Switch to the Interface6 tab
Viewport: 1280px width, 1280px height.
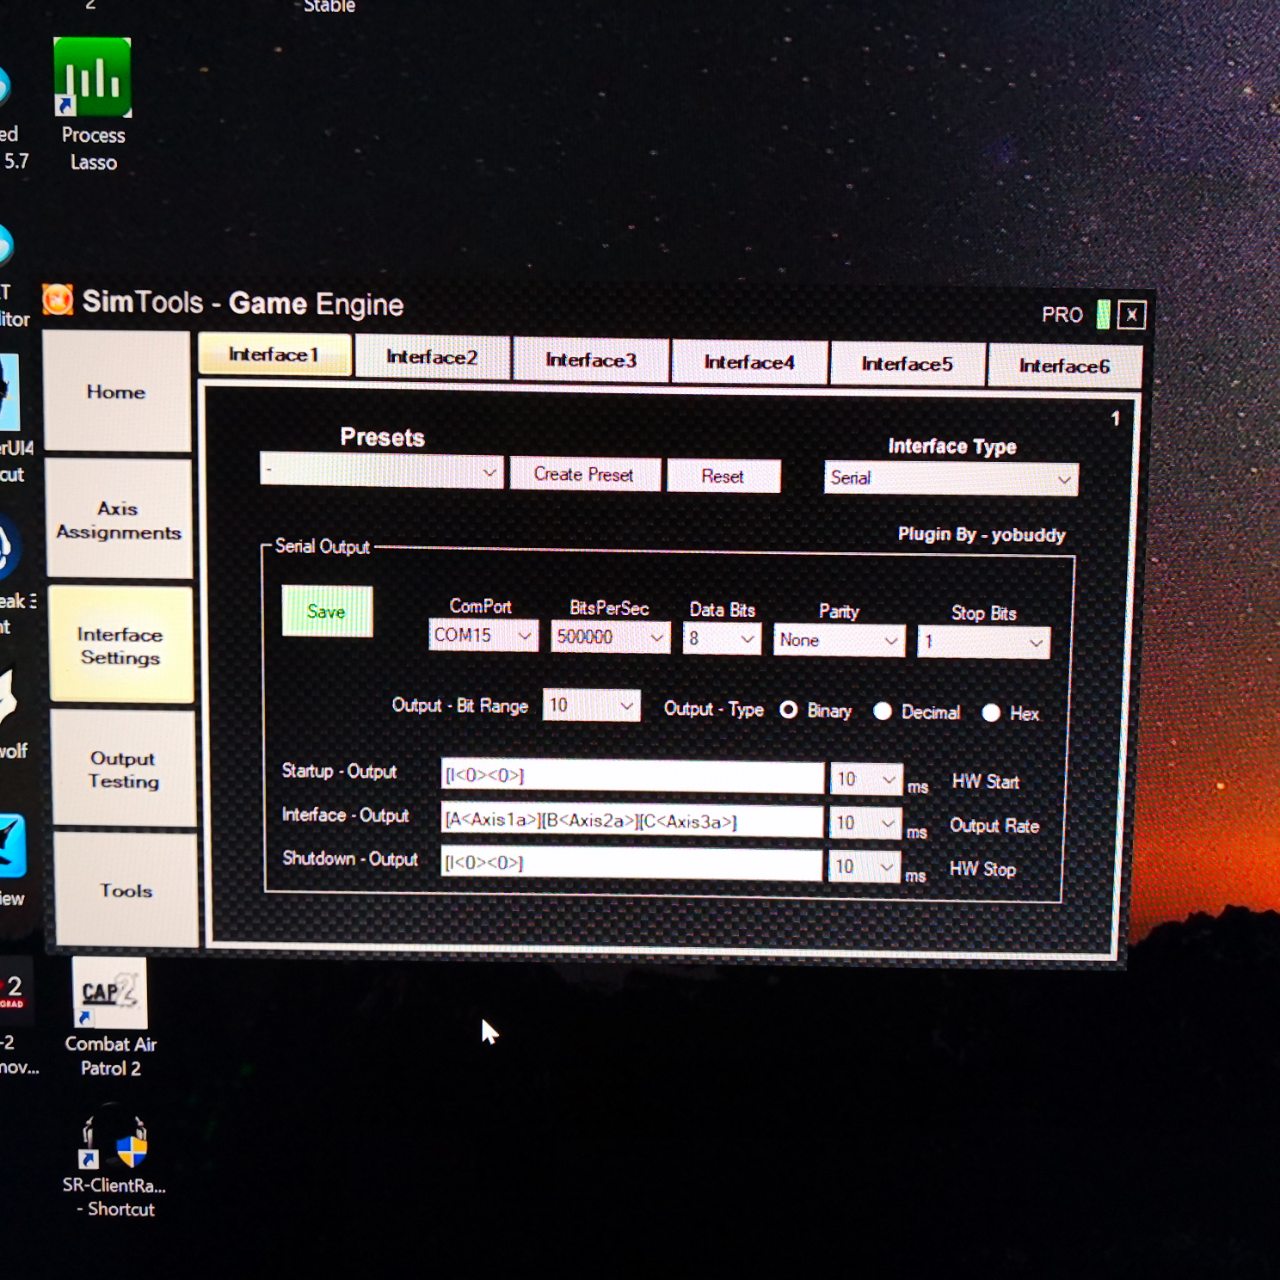click(1064, 366)
